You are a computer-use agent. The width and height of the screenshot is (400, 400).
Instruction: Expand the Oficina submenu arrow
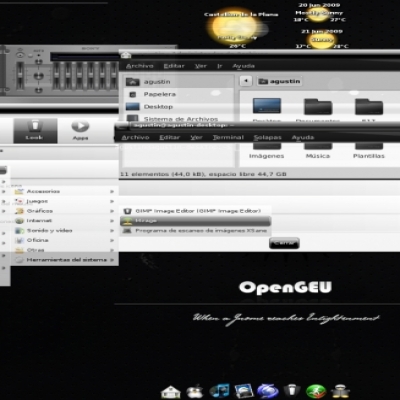pyautogui.click(x=112, y=240)
